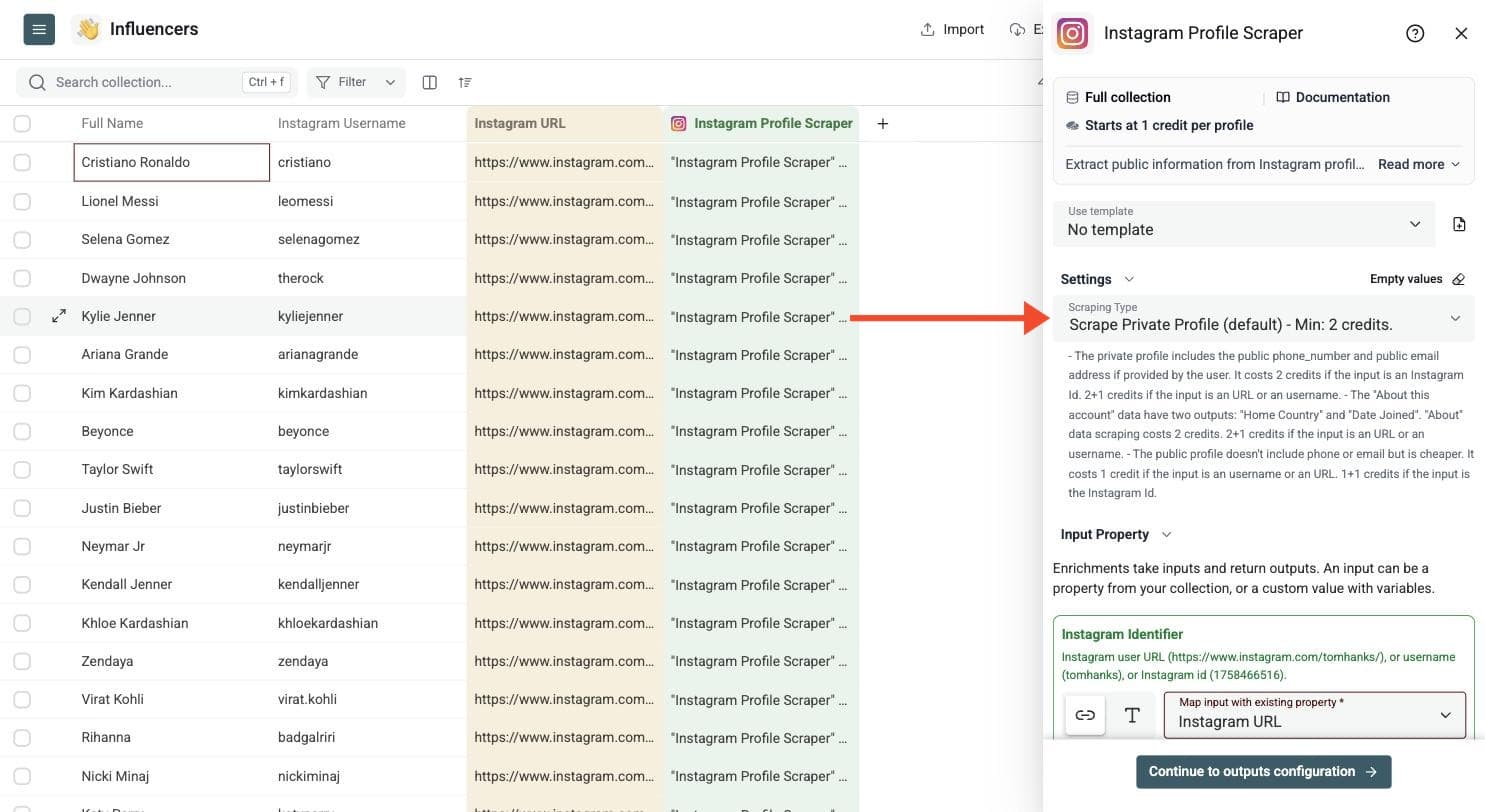Select the 'therock' username cell
Viewport: 1485px width, 812px height.
(x=369, y=278)
